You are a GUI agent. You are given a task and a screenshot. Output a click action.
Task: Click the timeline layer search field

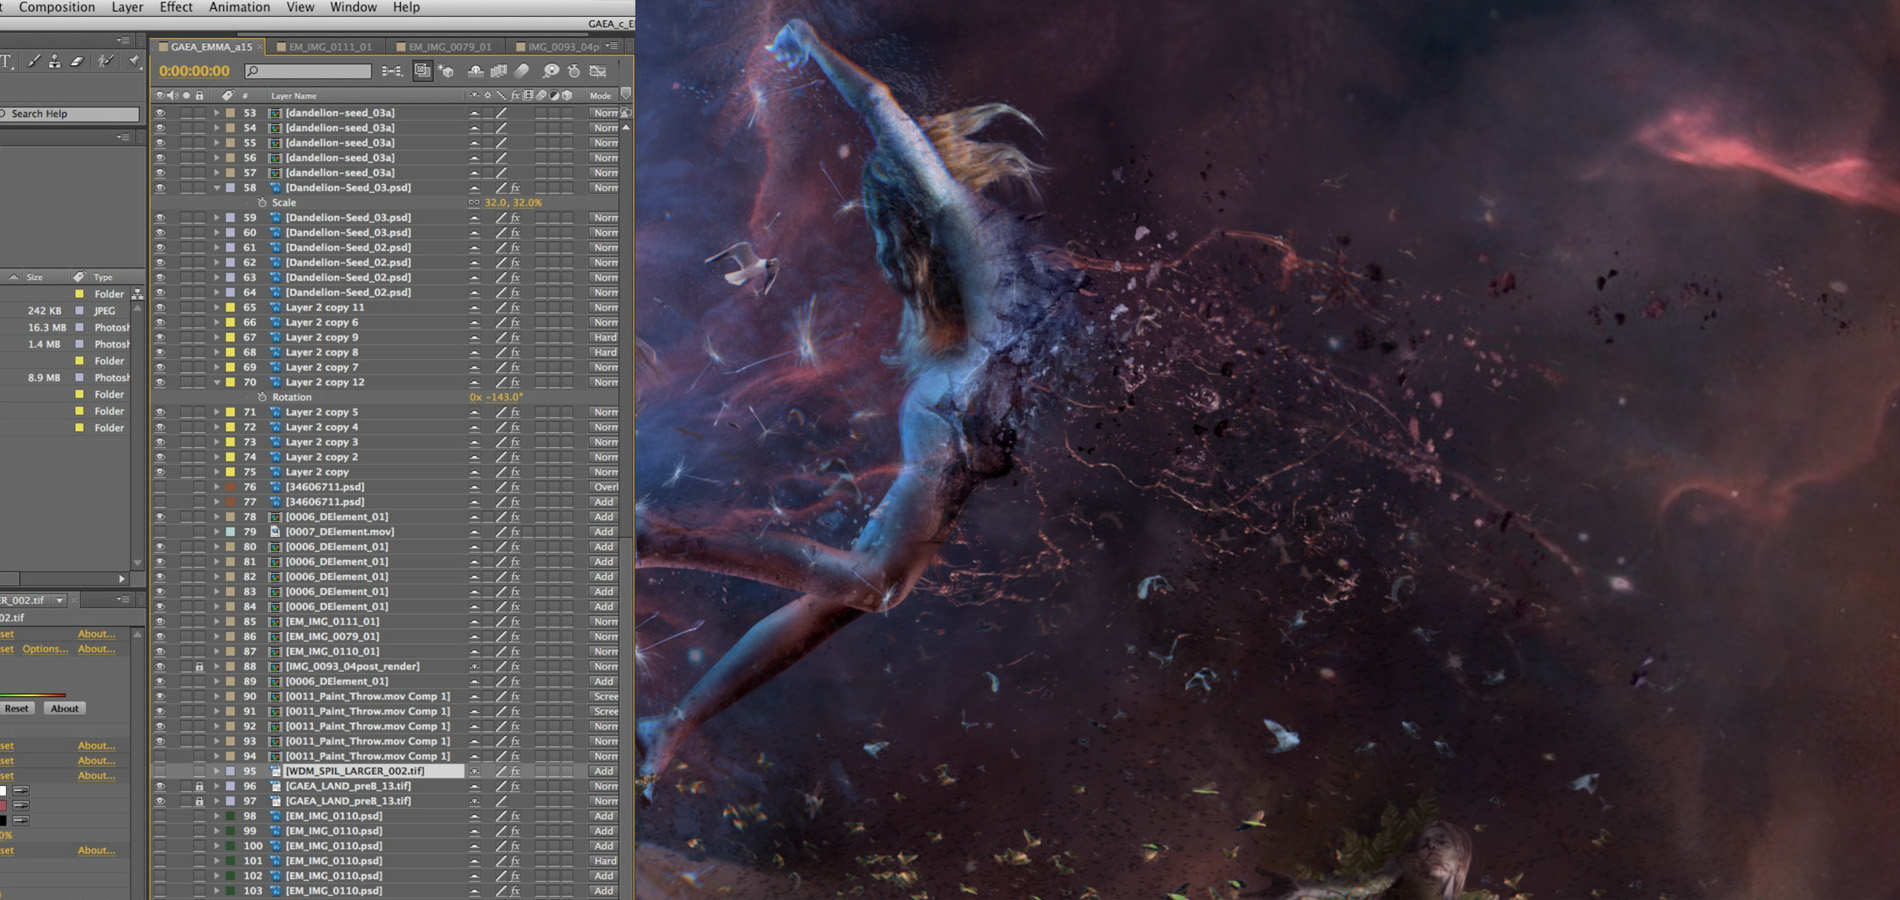(x=308, y=71)
